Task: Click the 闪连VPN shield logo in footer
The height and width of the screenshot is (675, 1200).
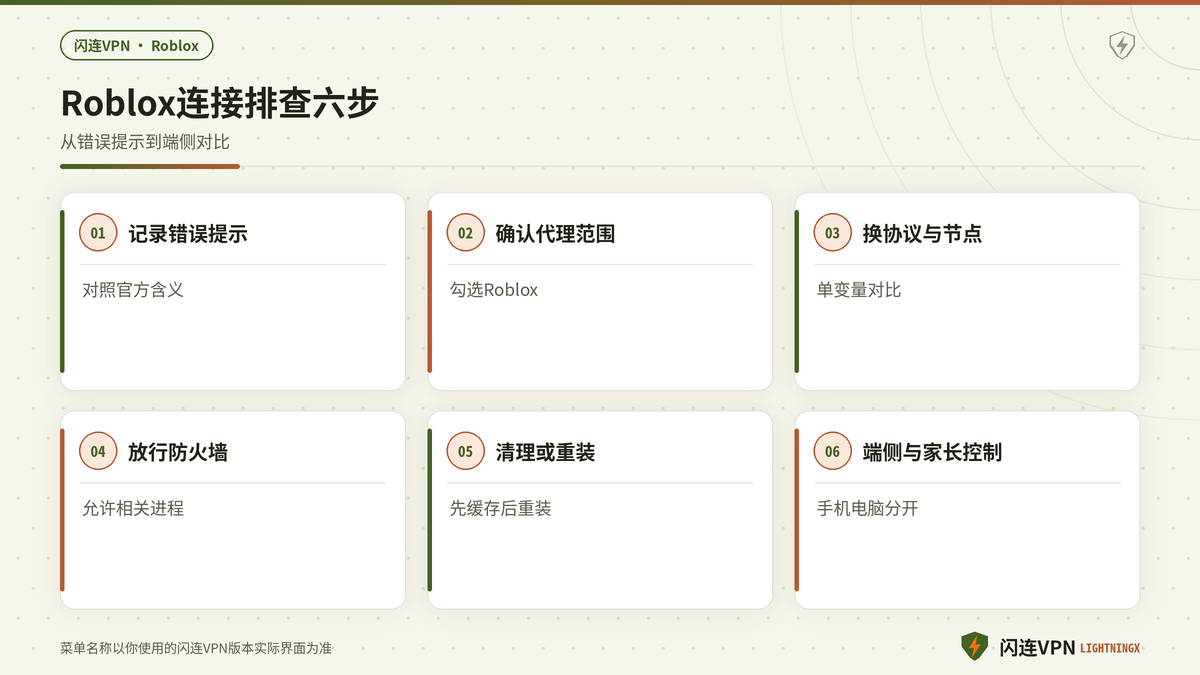Action: (974, 647)
